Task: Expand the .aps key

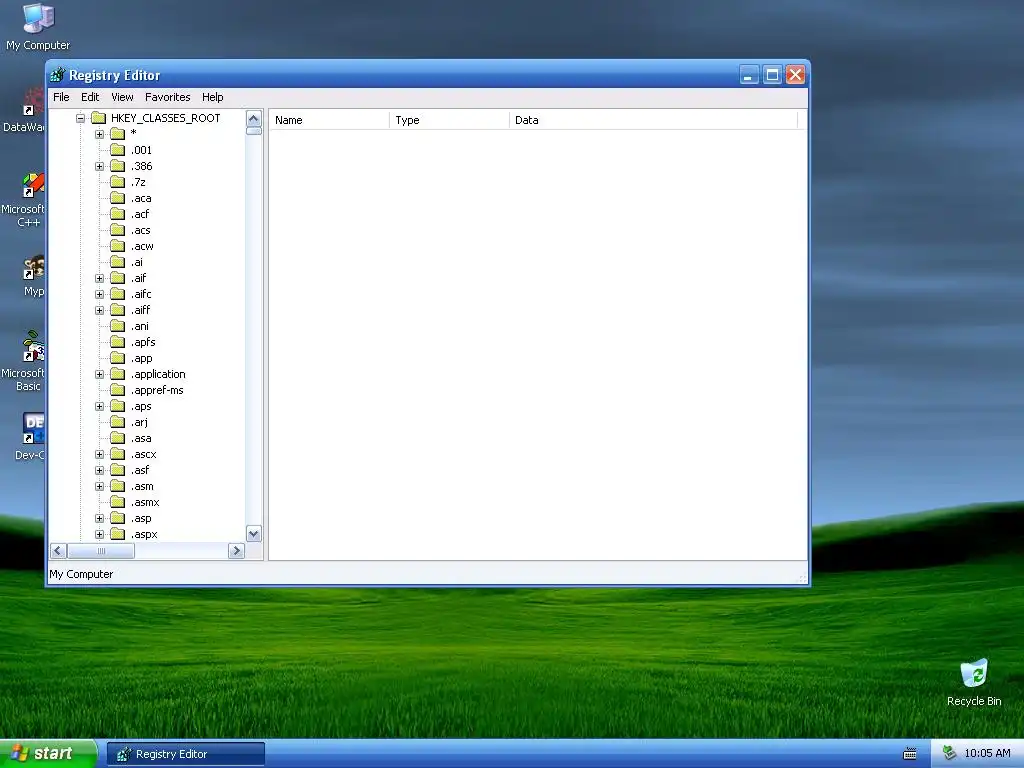Action: coord(99,406)
